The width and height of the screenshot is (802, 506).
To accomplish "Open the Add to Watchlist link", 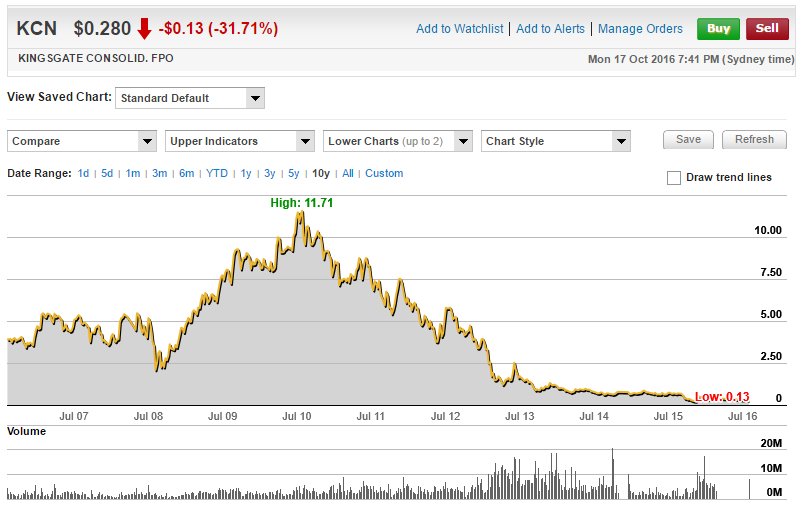I will (459, 29).
